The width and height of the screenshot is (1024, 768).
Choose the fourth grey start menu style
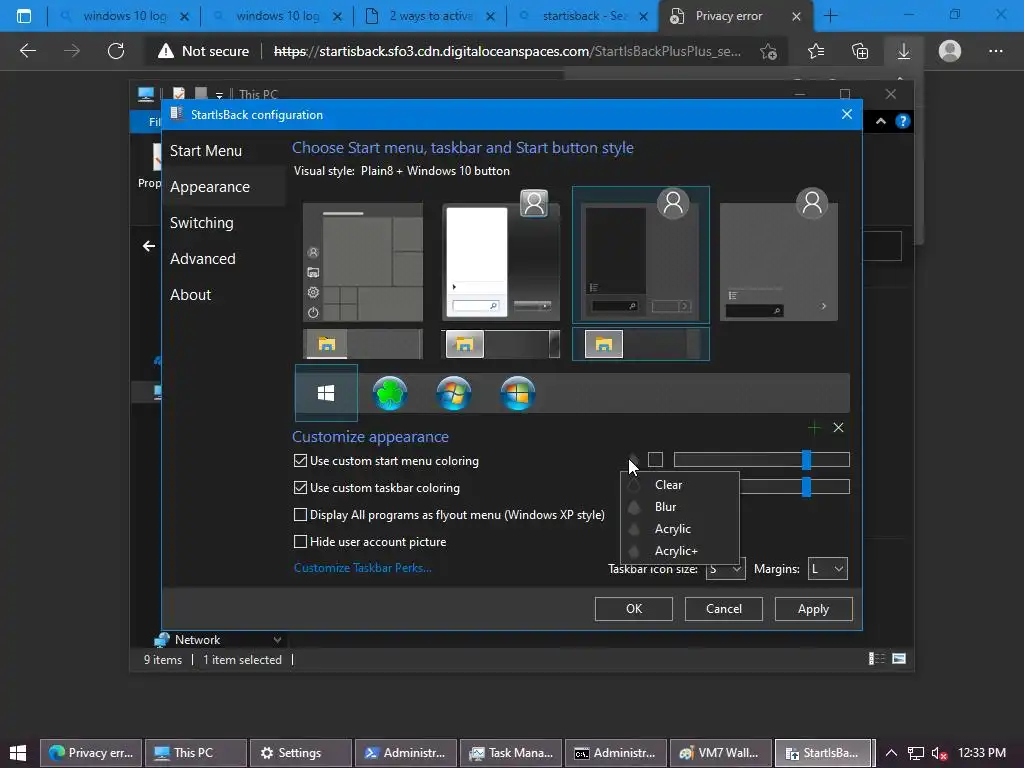point(779,255)
